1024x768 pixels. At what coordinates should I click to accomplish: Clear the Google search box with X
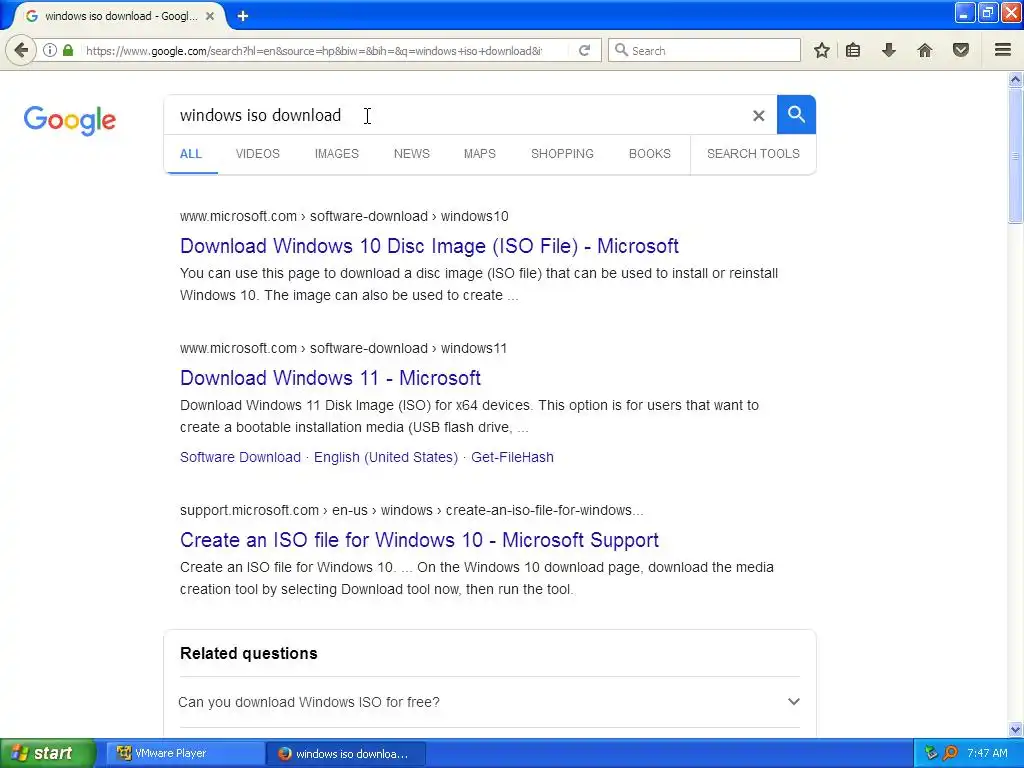(758, 116)
